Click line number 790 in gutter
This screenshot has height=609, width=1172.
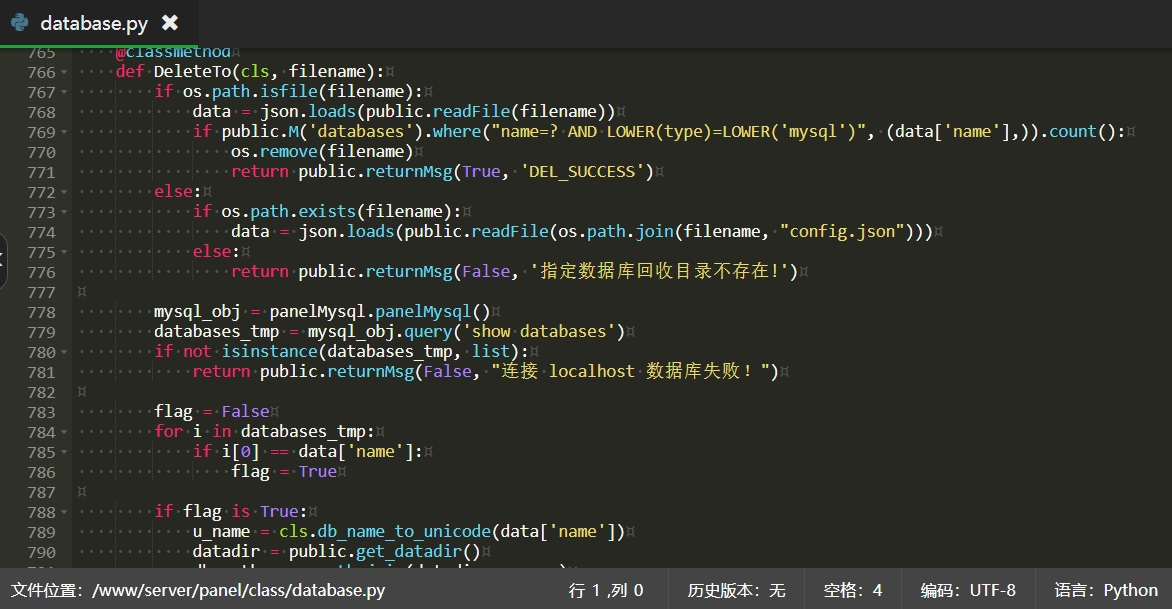(41, 553)
